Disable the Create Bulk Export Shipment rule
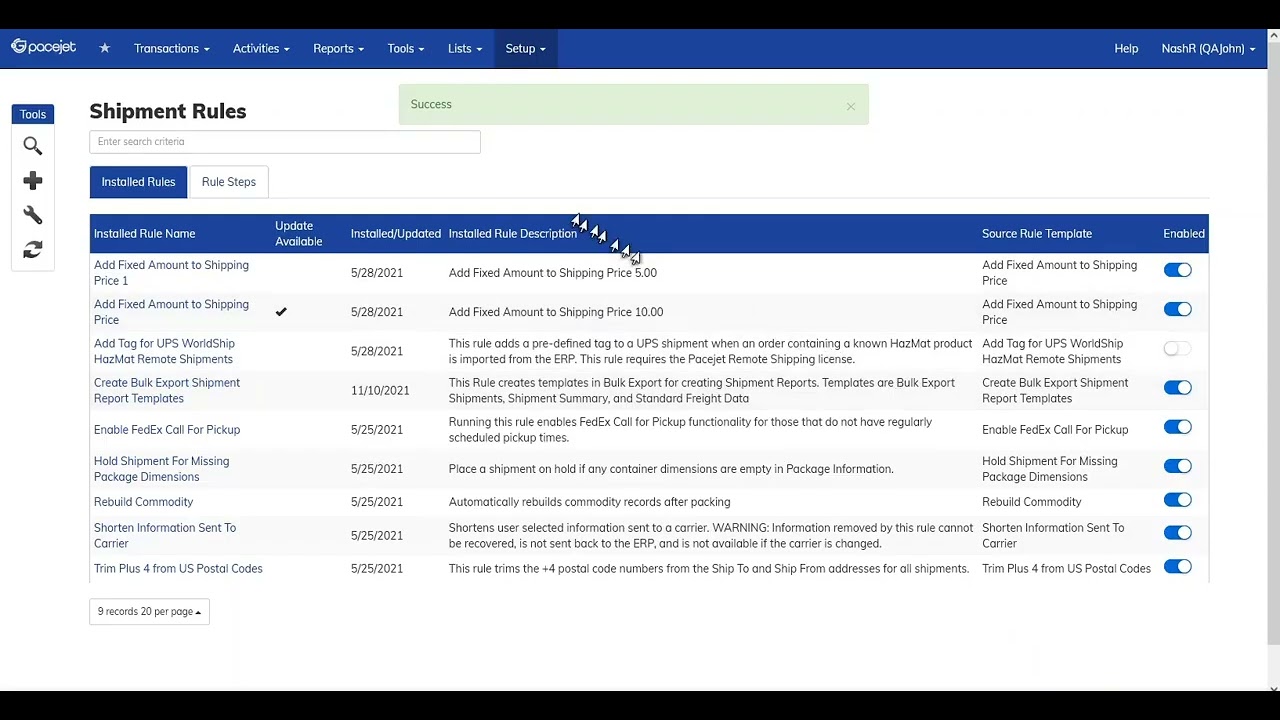1280x720 pixels. pos(1177,387)
